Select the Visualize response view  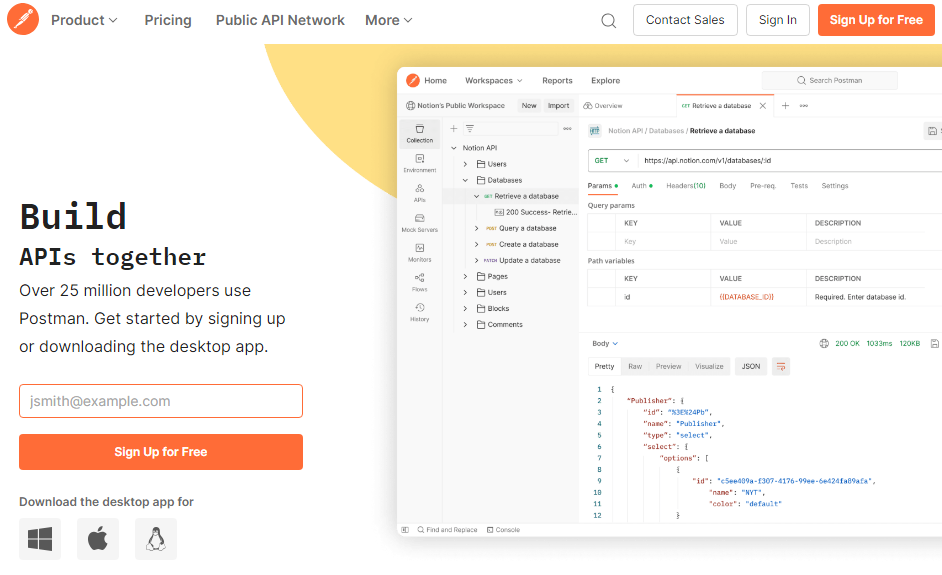point(709,367)
